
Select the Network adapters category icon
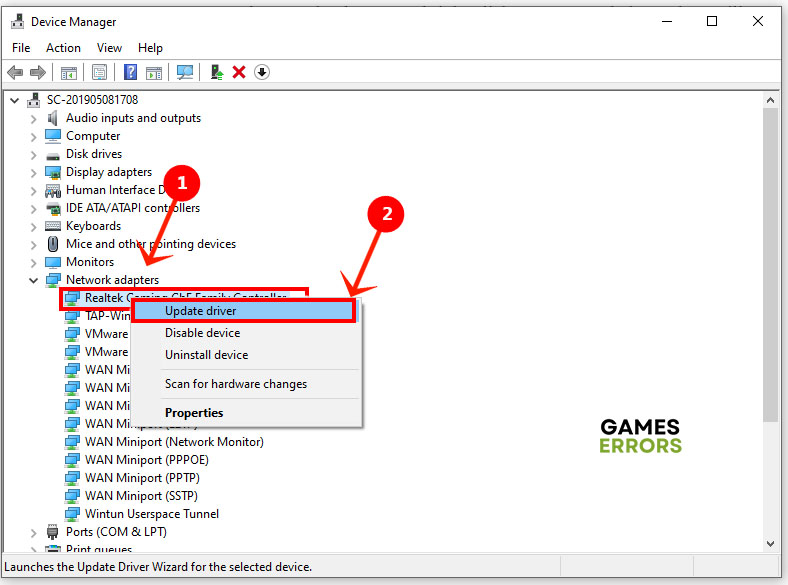click(53, 280)
